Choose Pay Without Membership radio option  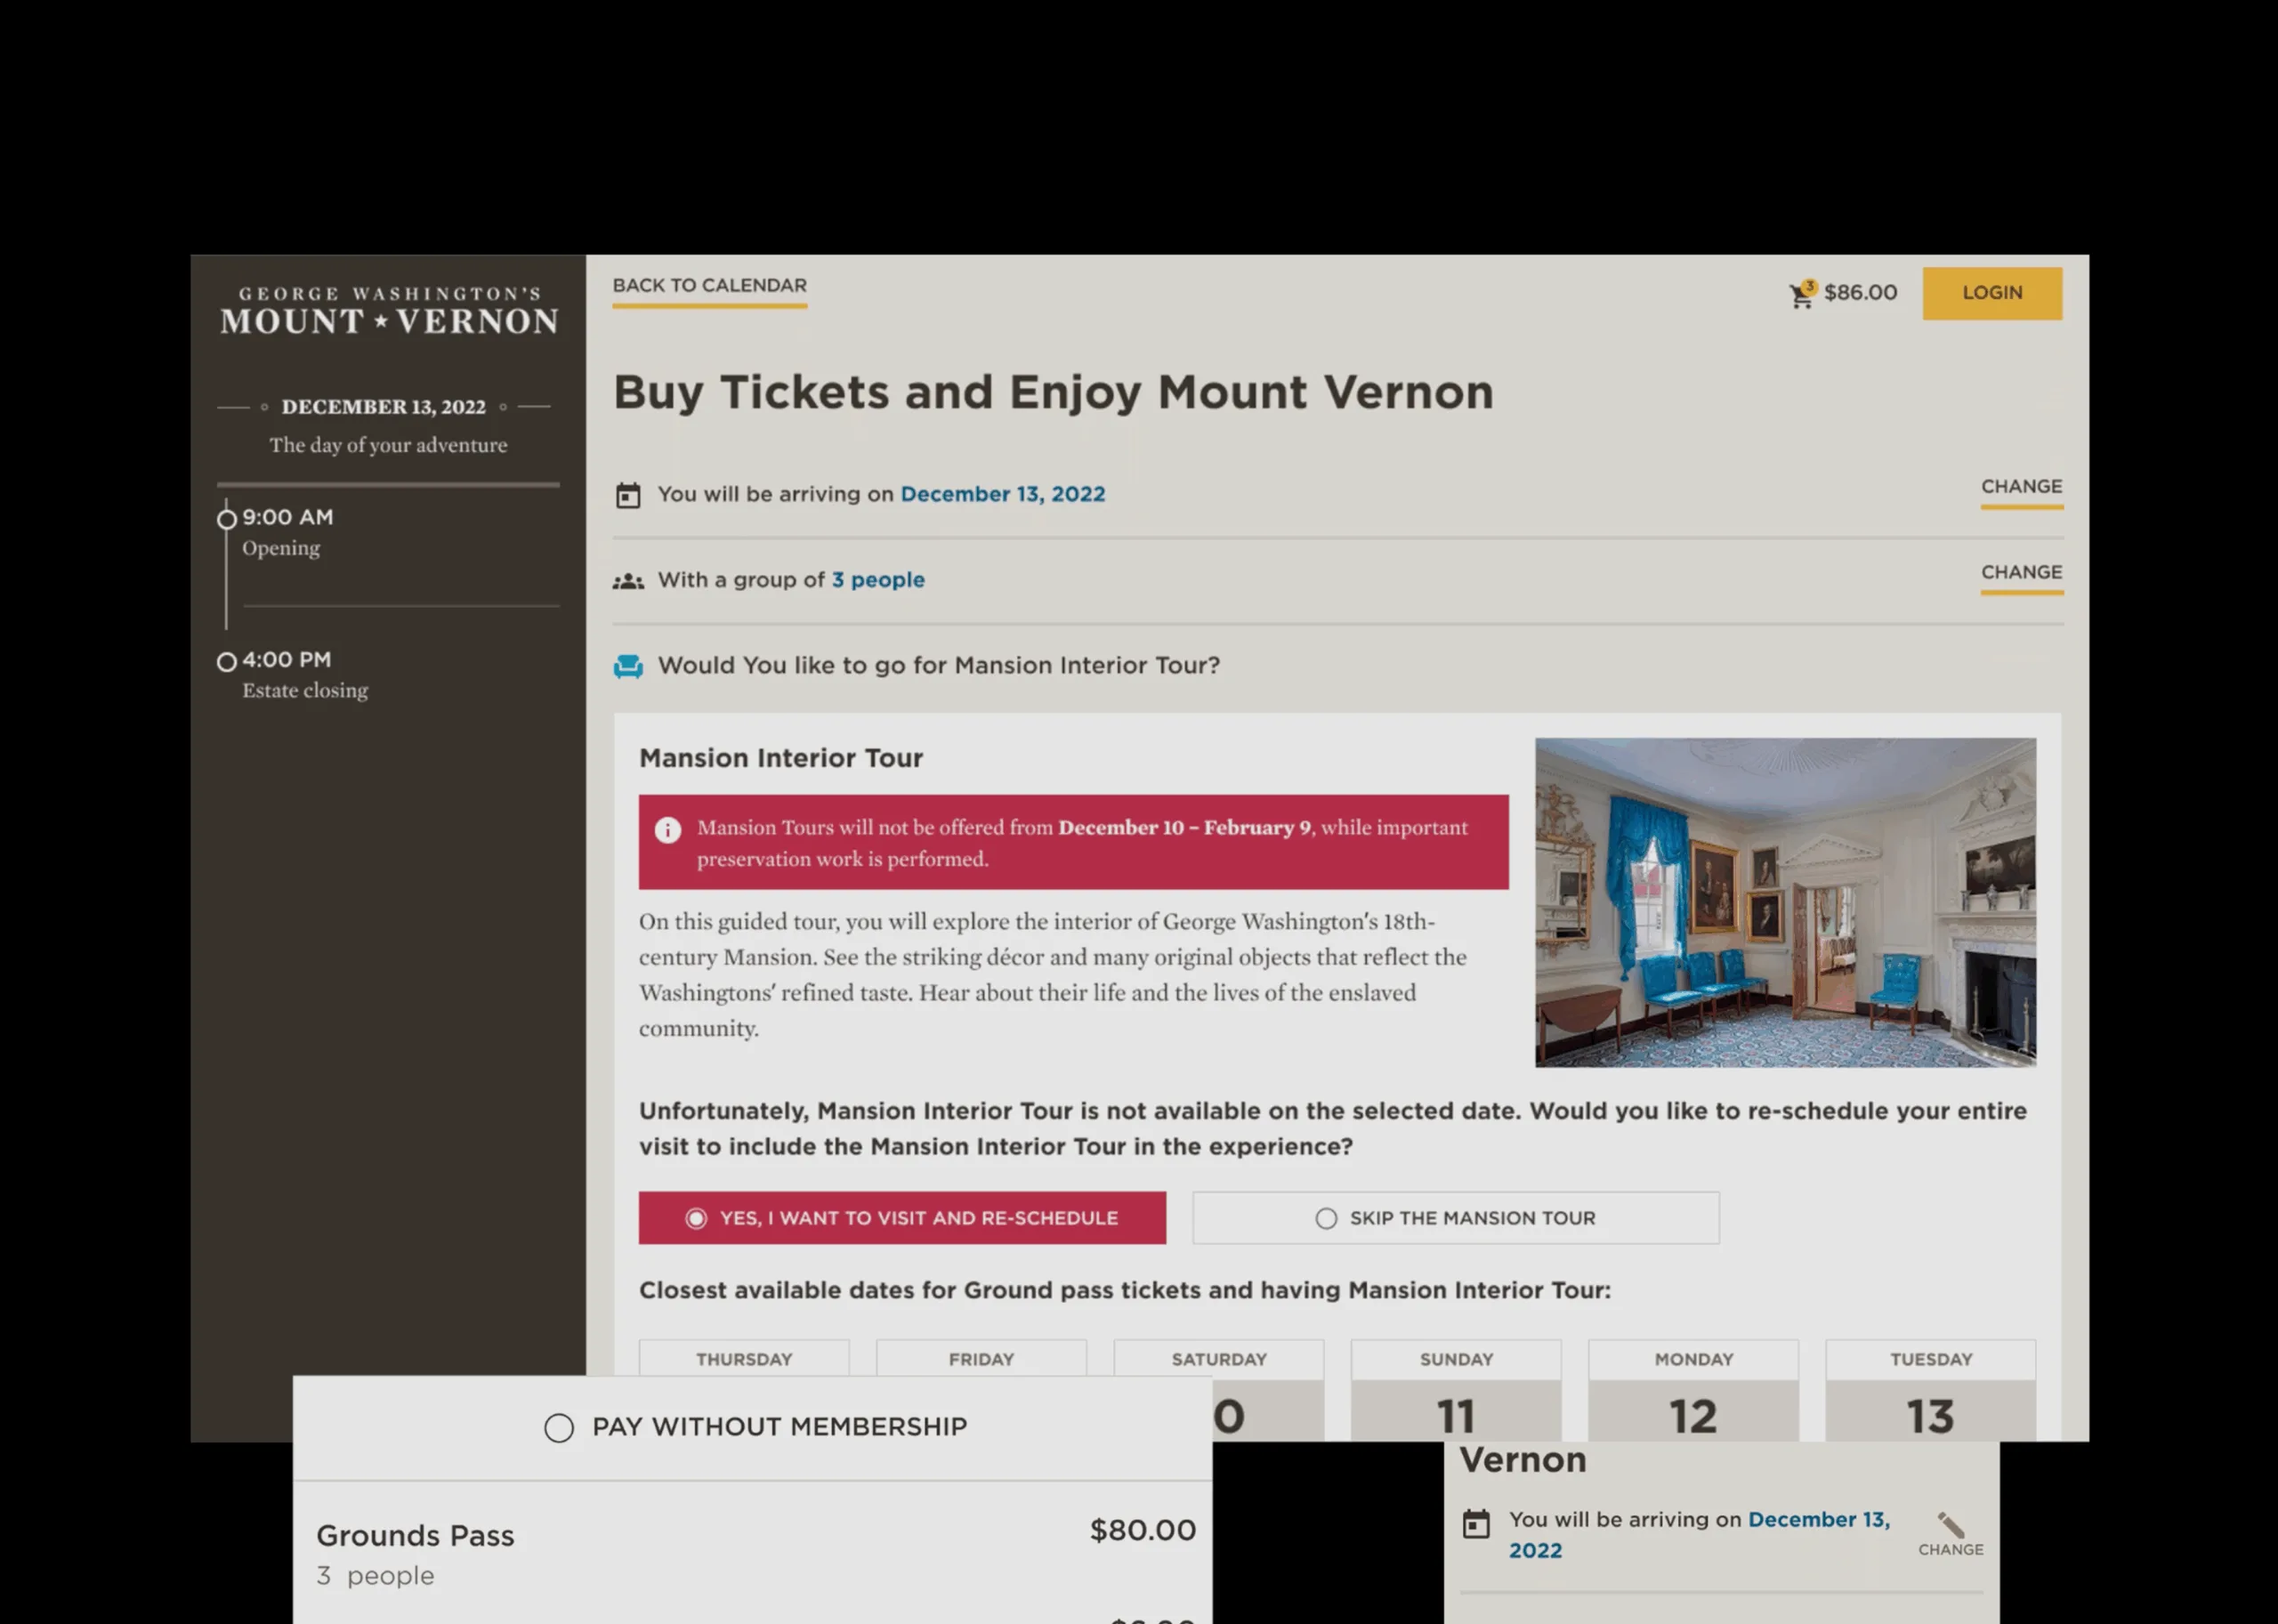(x=559, y=1428)
